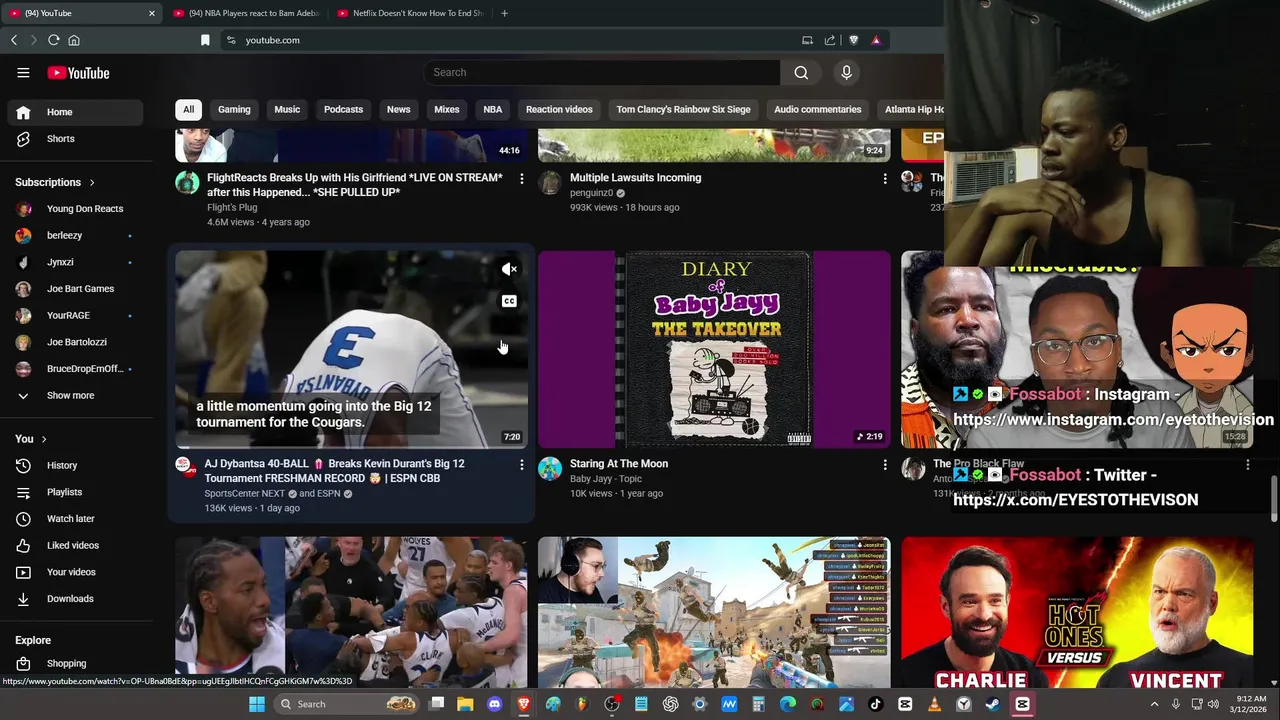The height and width of the screenshot is (720, 1280).
Task: Open History in the sidebar
Action: pyautogui.click(x=75, y=465)
